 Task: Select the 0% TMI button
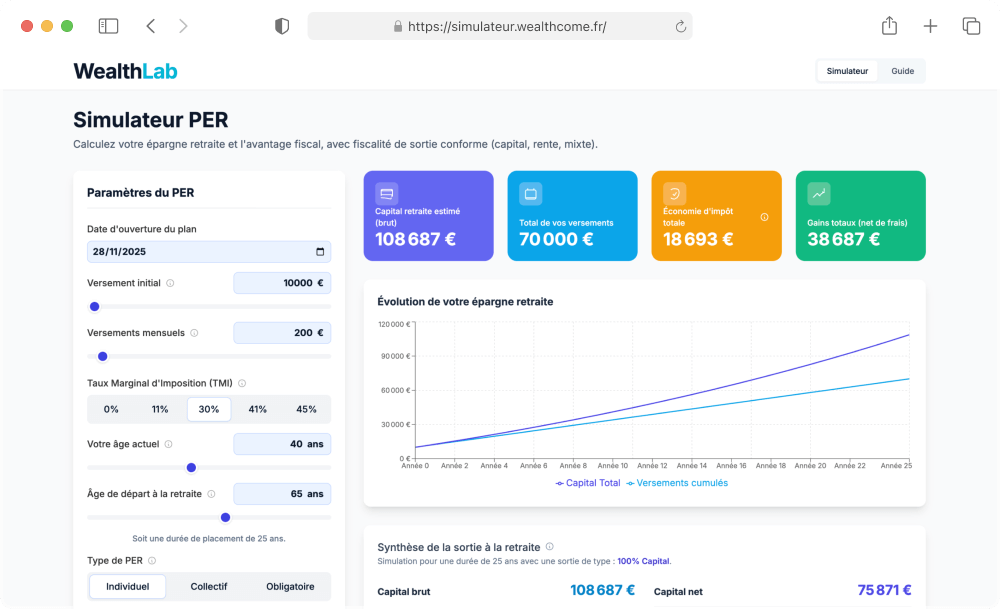tap(110, 409)
